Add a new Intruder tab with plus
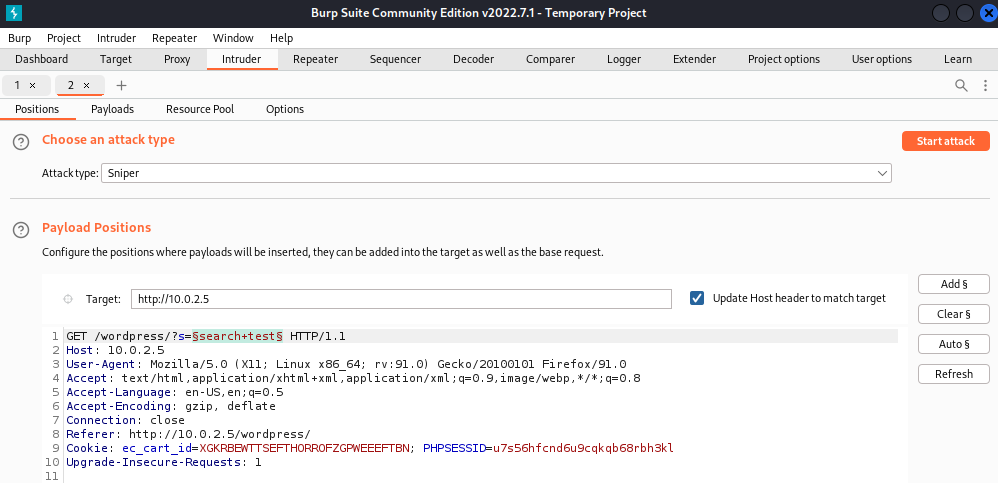The height and width of the screenshot is (483, 998). 122,85
